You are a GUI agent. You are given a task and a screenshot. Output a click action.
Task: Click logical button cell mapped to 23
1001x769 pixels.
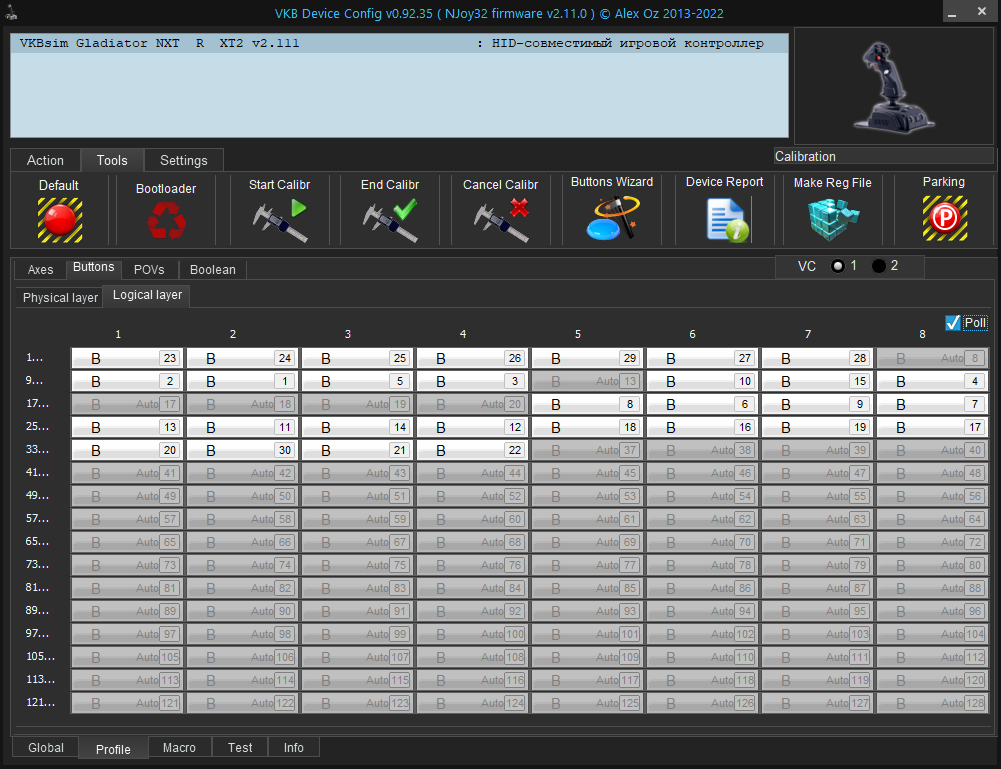coord(126,358)
